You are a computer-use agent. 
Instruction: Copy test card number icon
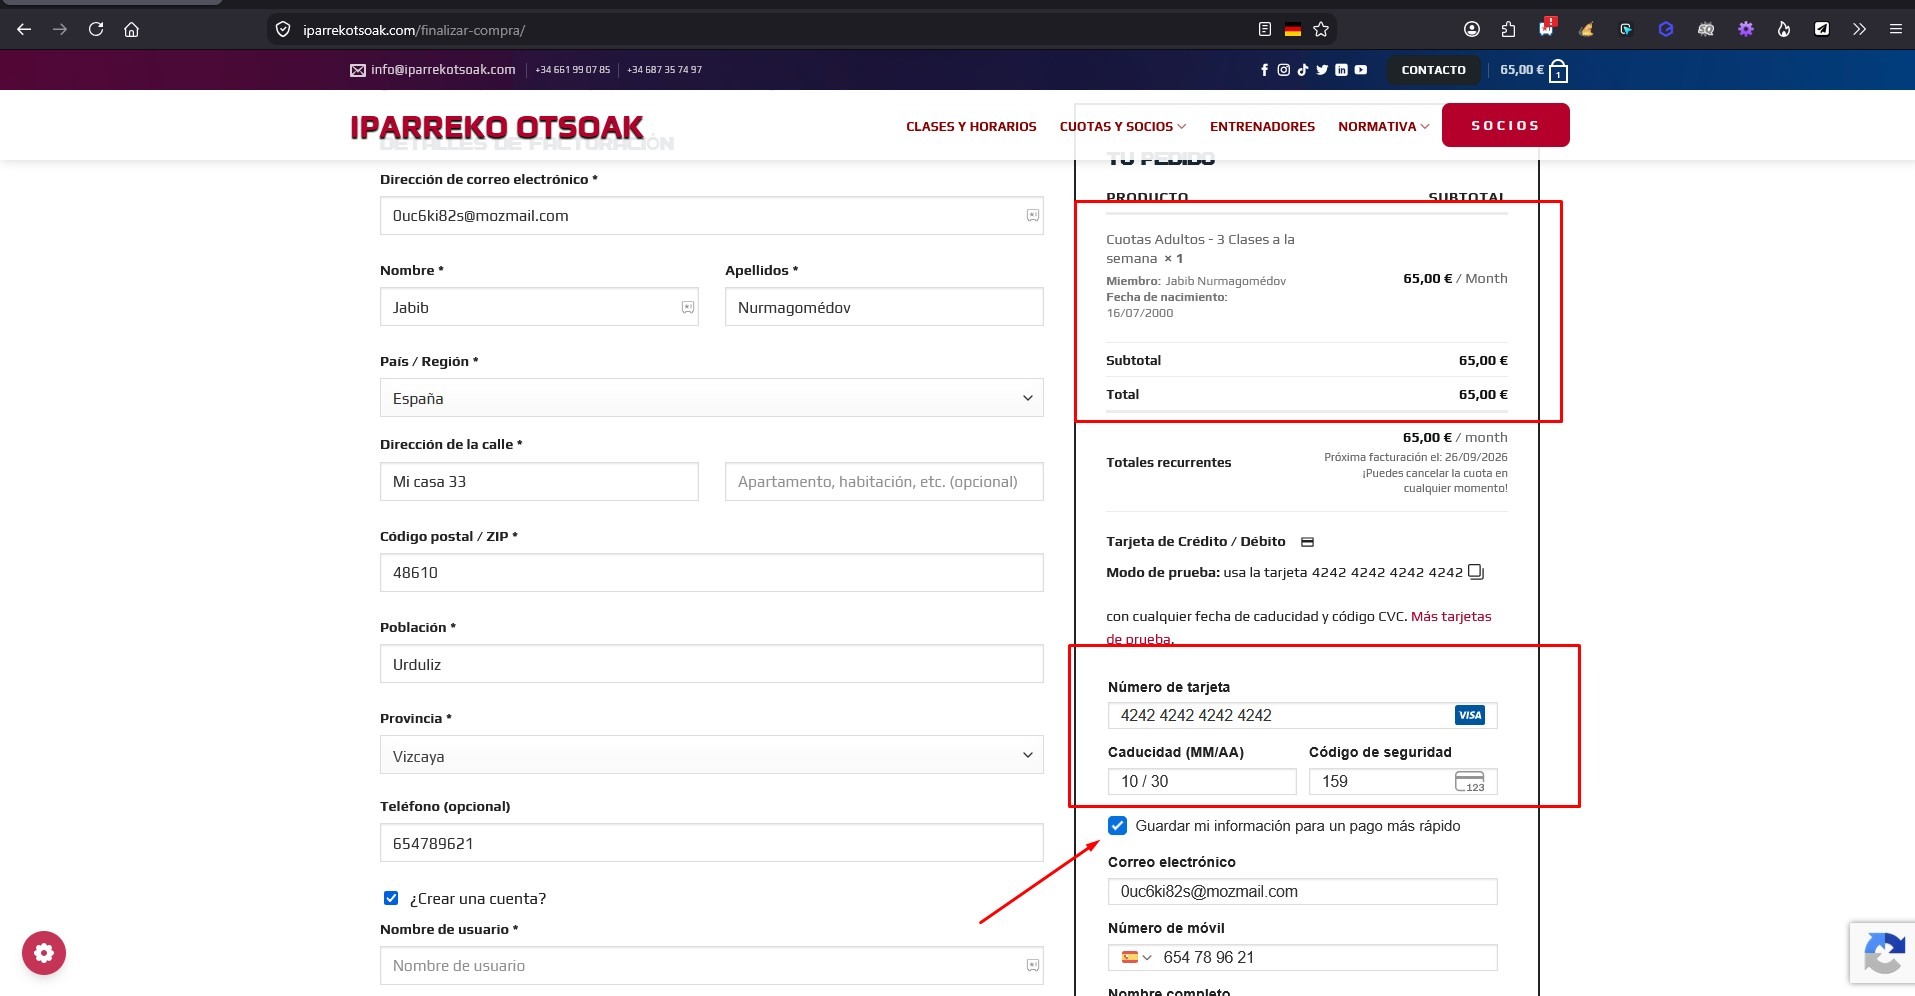point(1475,573)
